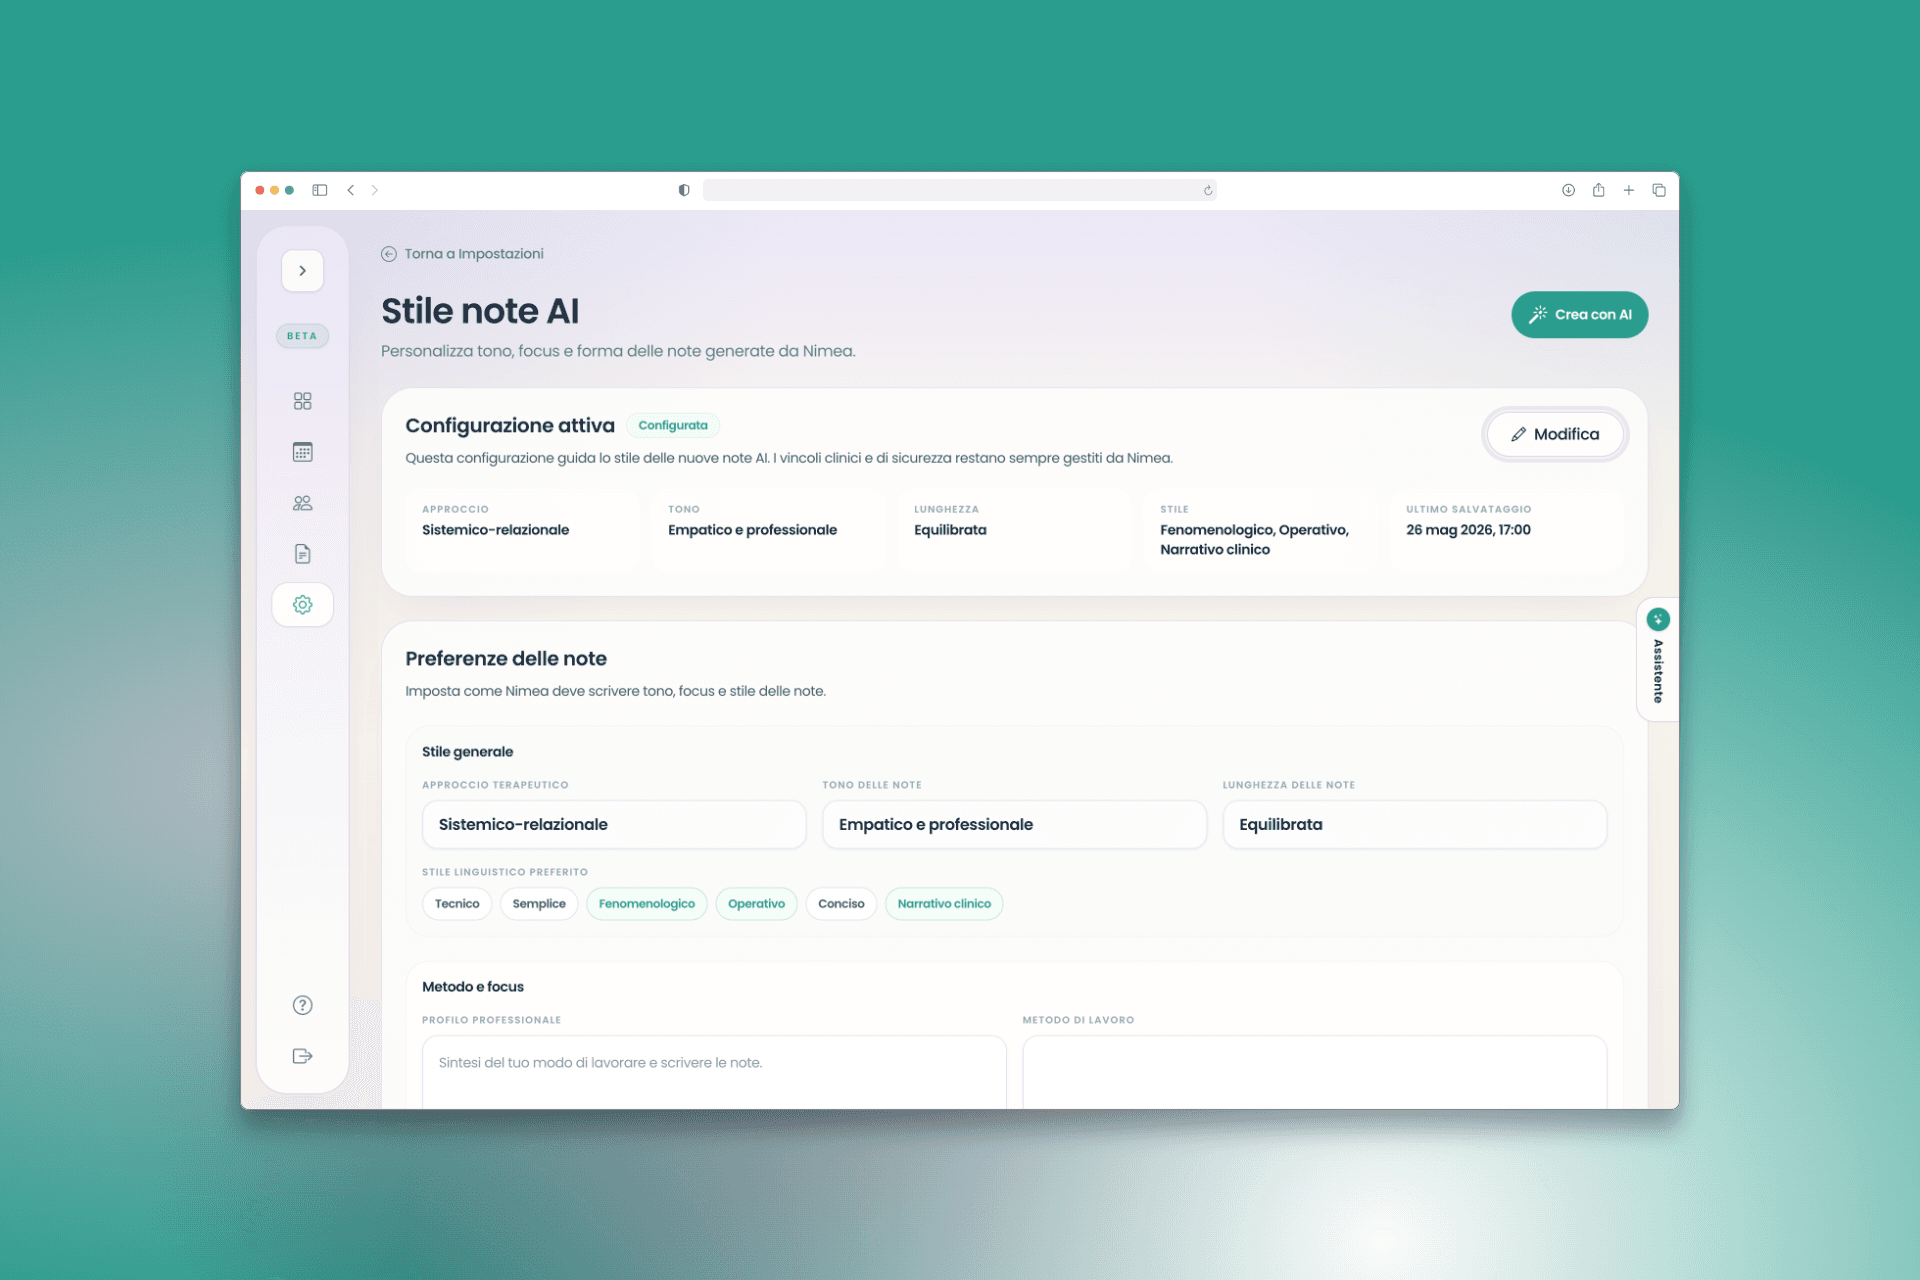Open the settings gear icon in sidebar
Screen dimensions: 1920x1280
[302, 605]
